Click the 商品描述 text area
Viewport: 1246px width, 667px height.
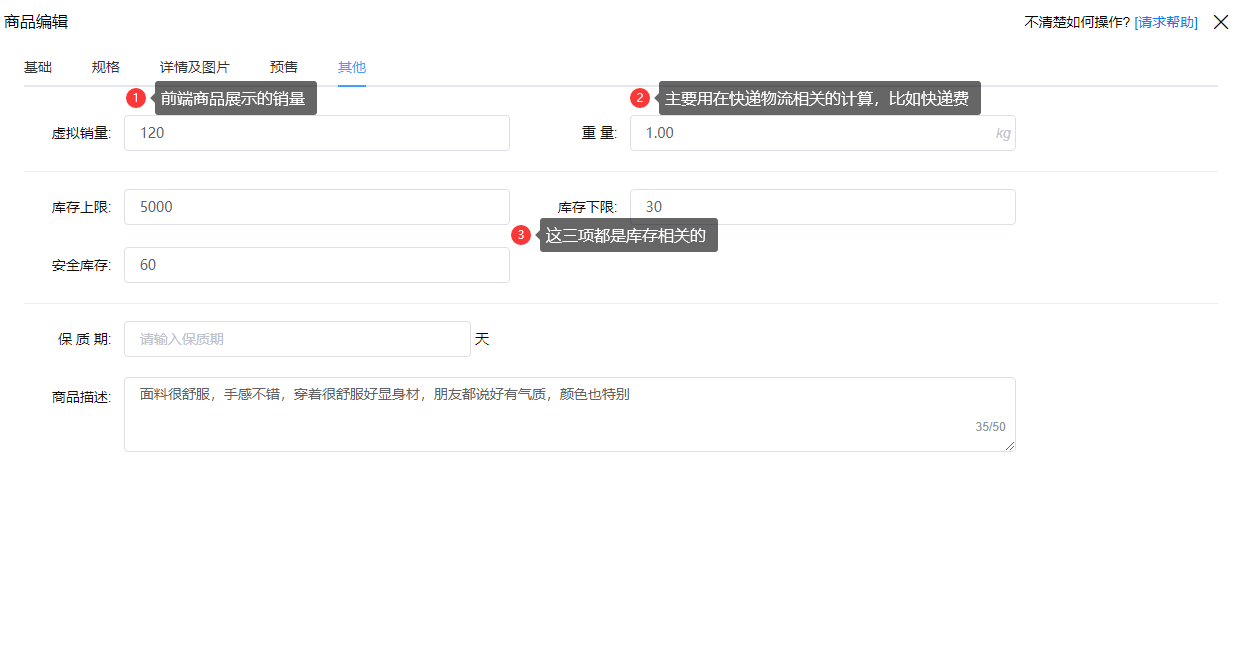point(568,413)
